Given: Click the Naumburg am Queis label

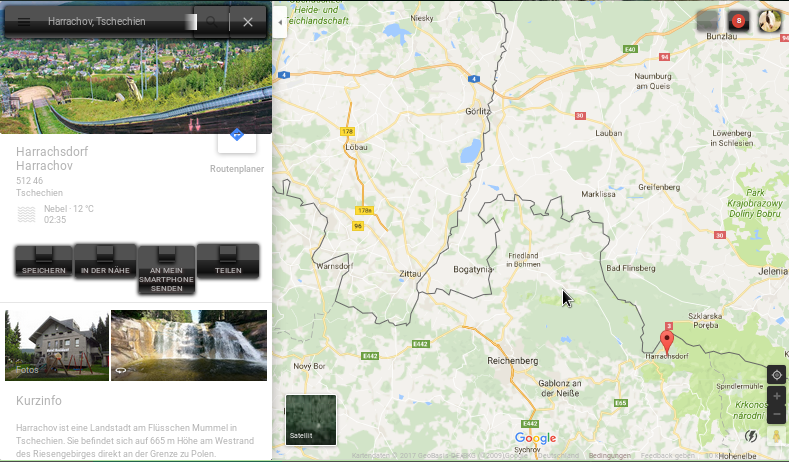Looking at the screenshot, I should click(x=653, y=81).
